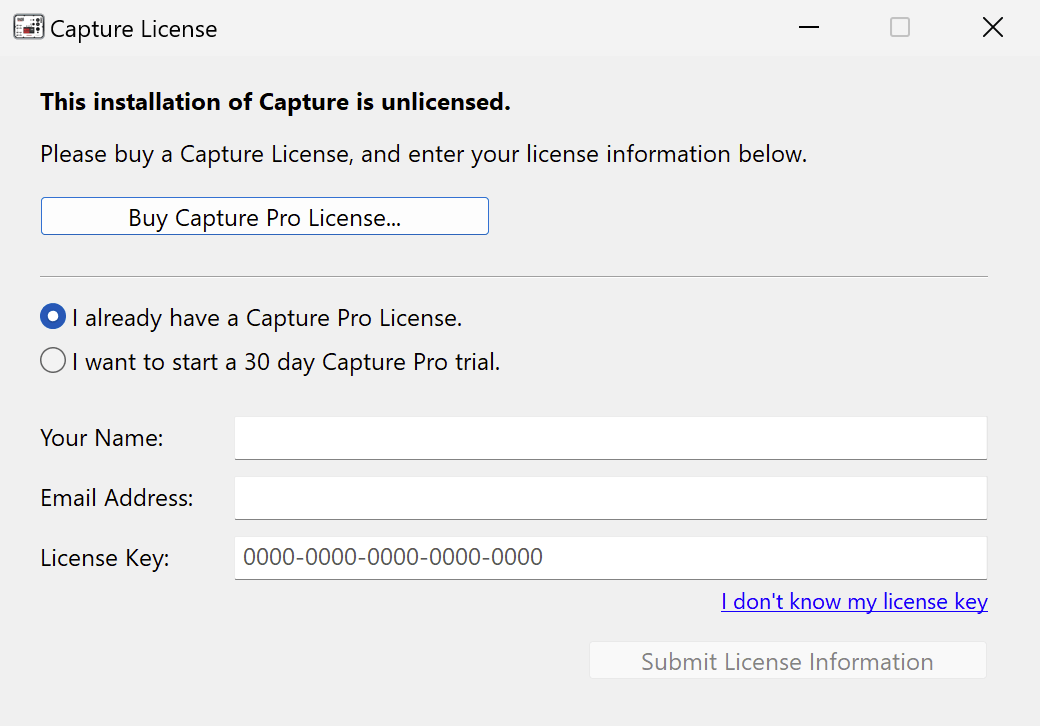Viewport: 1040px width, 726px height.
Task: Select the License Key text box
Action: tap(611, 558)
